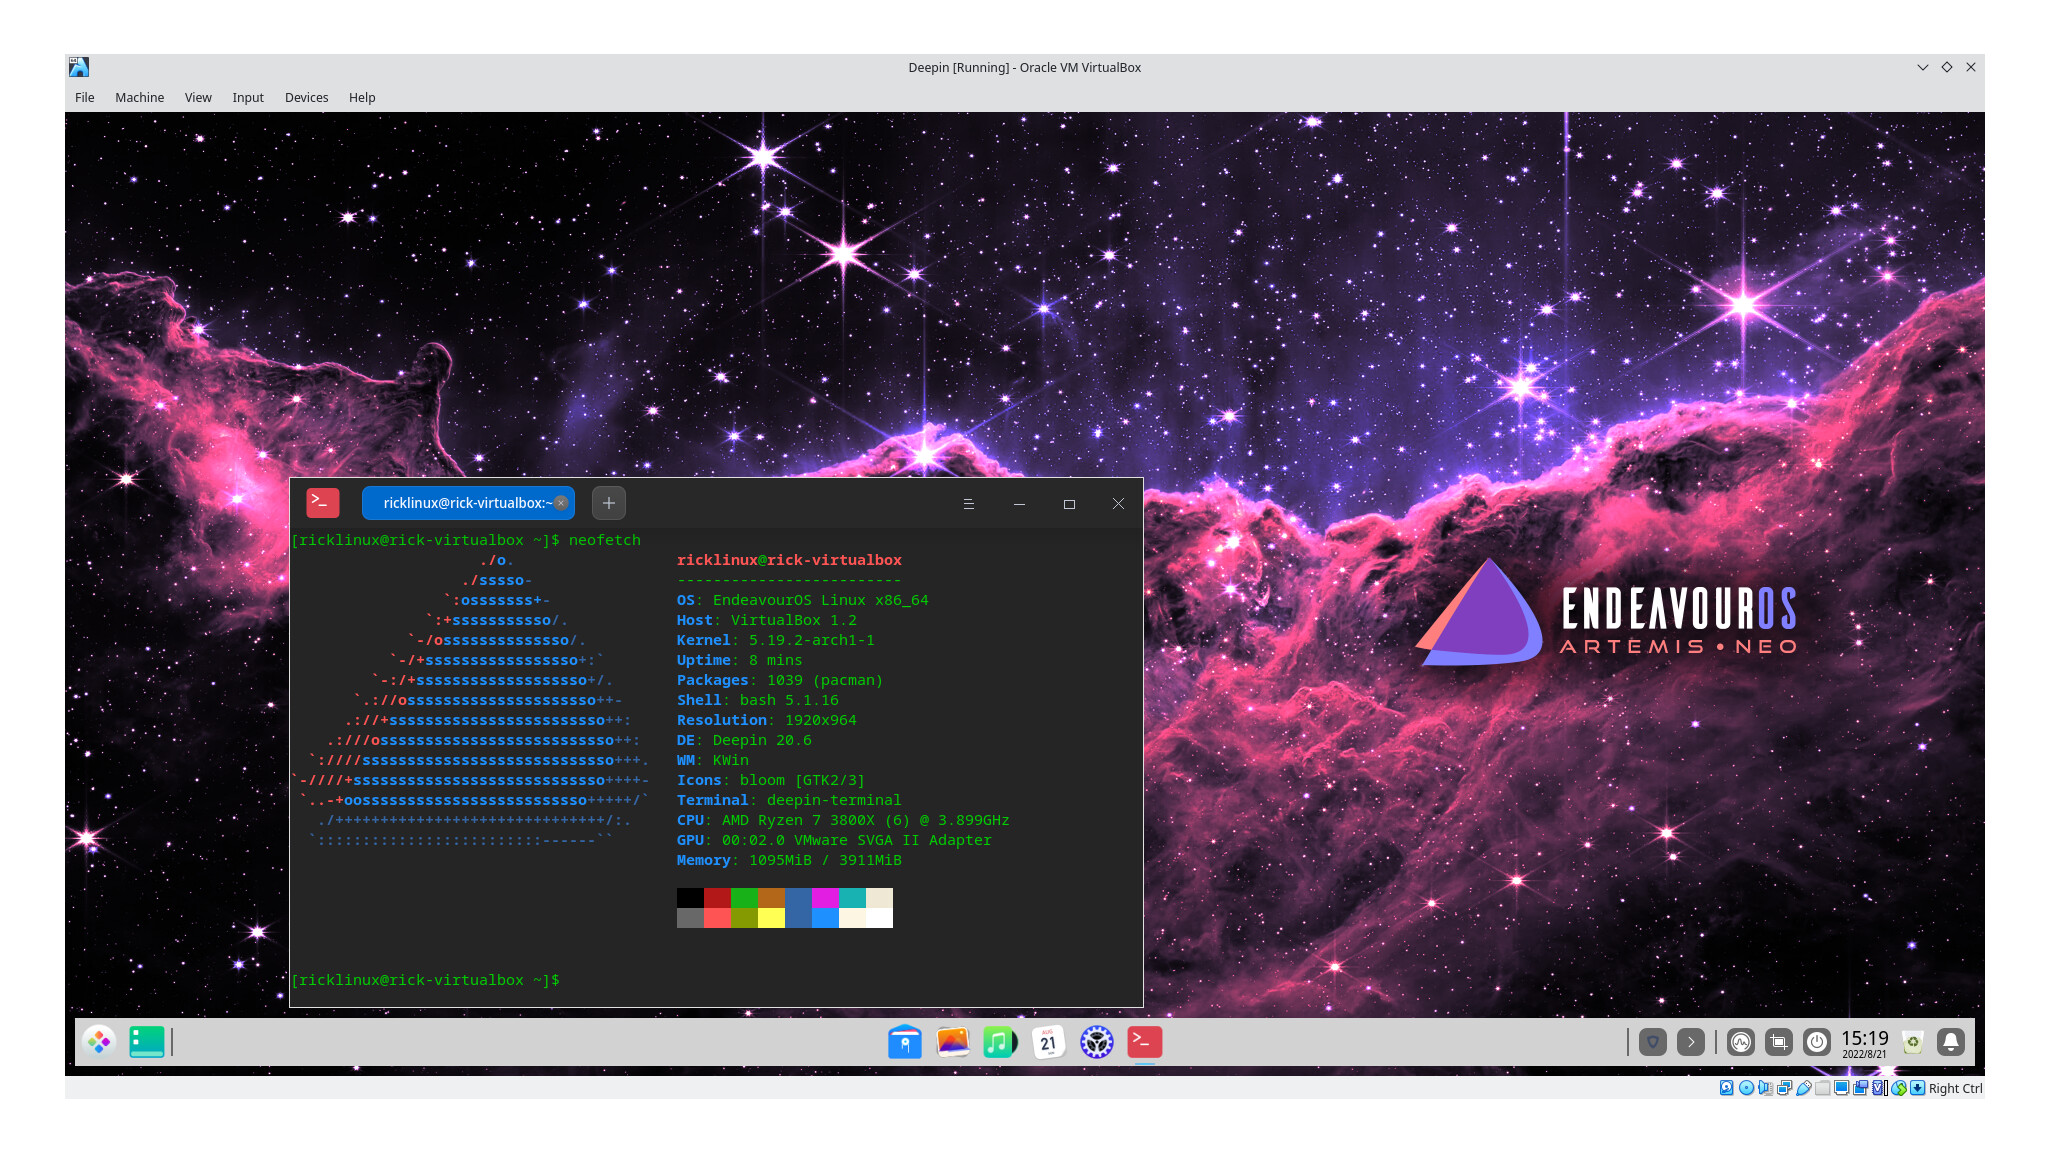
Task: Open the Deepin Control Center from the dock
Action: (1096, 1042)
